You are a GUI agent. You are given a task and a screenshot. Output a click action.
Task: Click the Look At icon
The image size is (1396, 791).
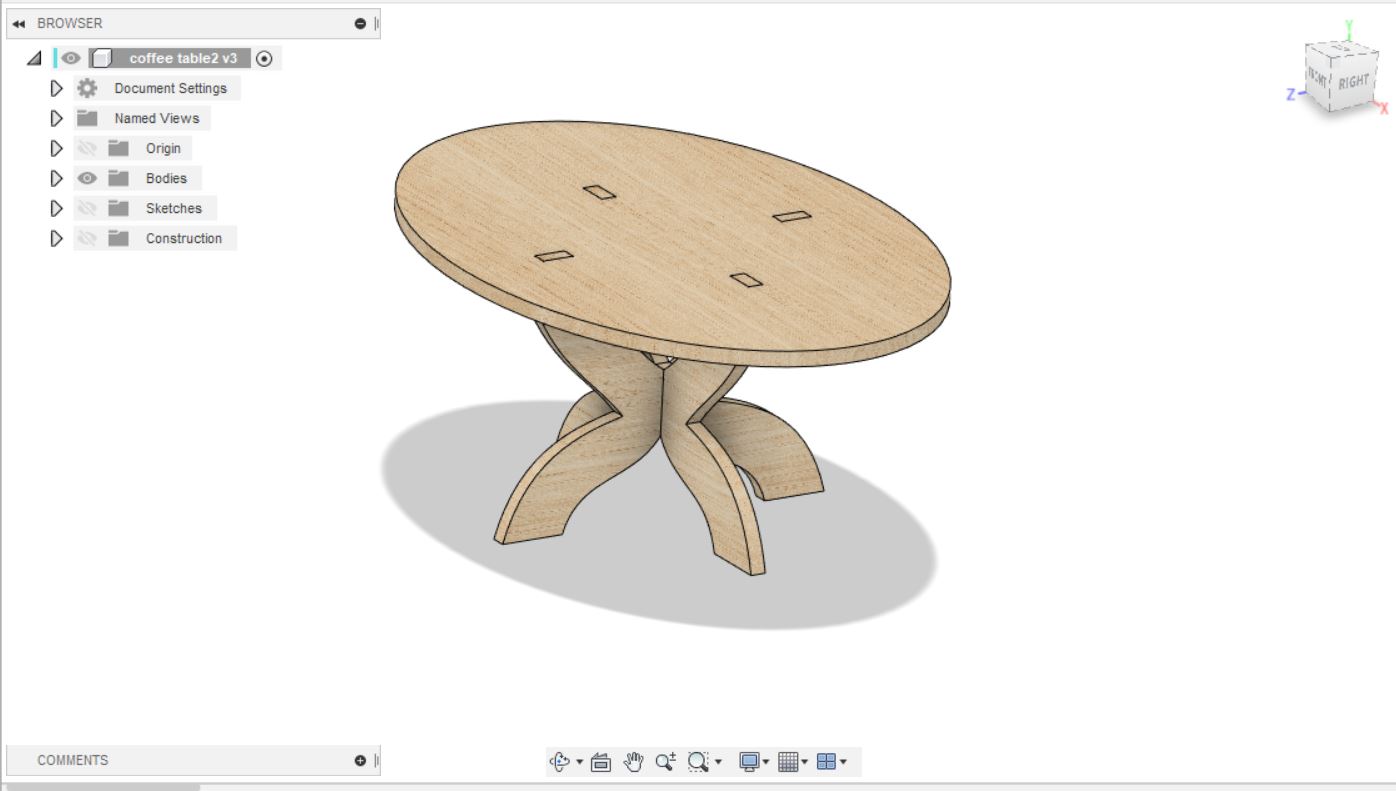[x=601, y=762]
